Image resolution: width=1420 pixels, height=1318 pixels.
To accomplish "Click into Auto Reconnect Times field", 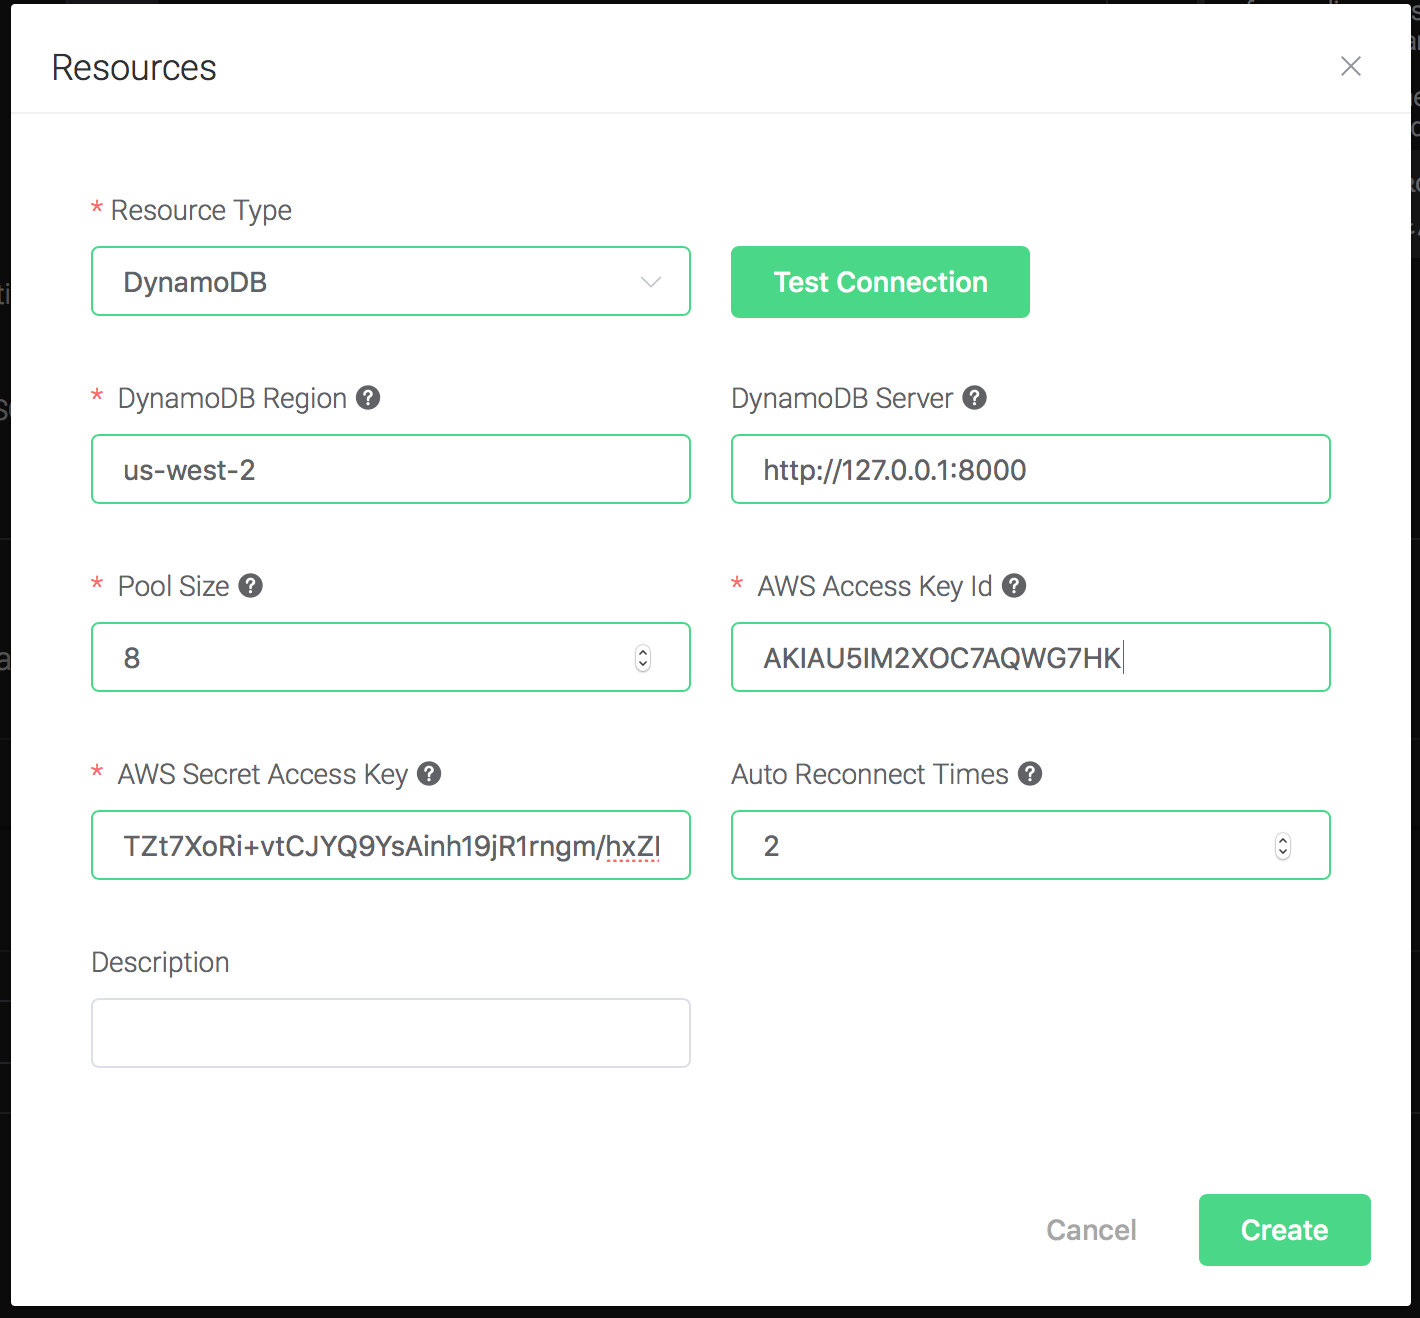I will 1031,845.
